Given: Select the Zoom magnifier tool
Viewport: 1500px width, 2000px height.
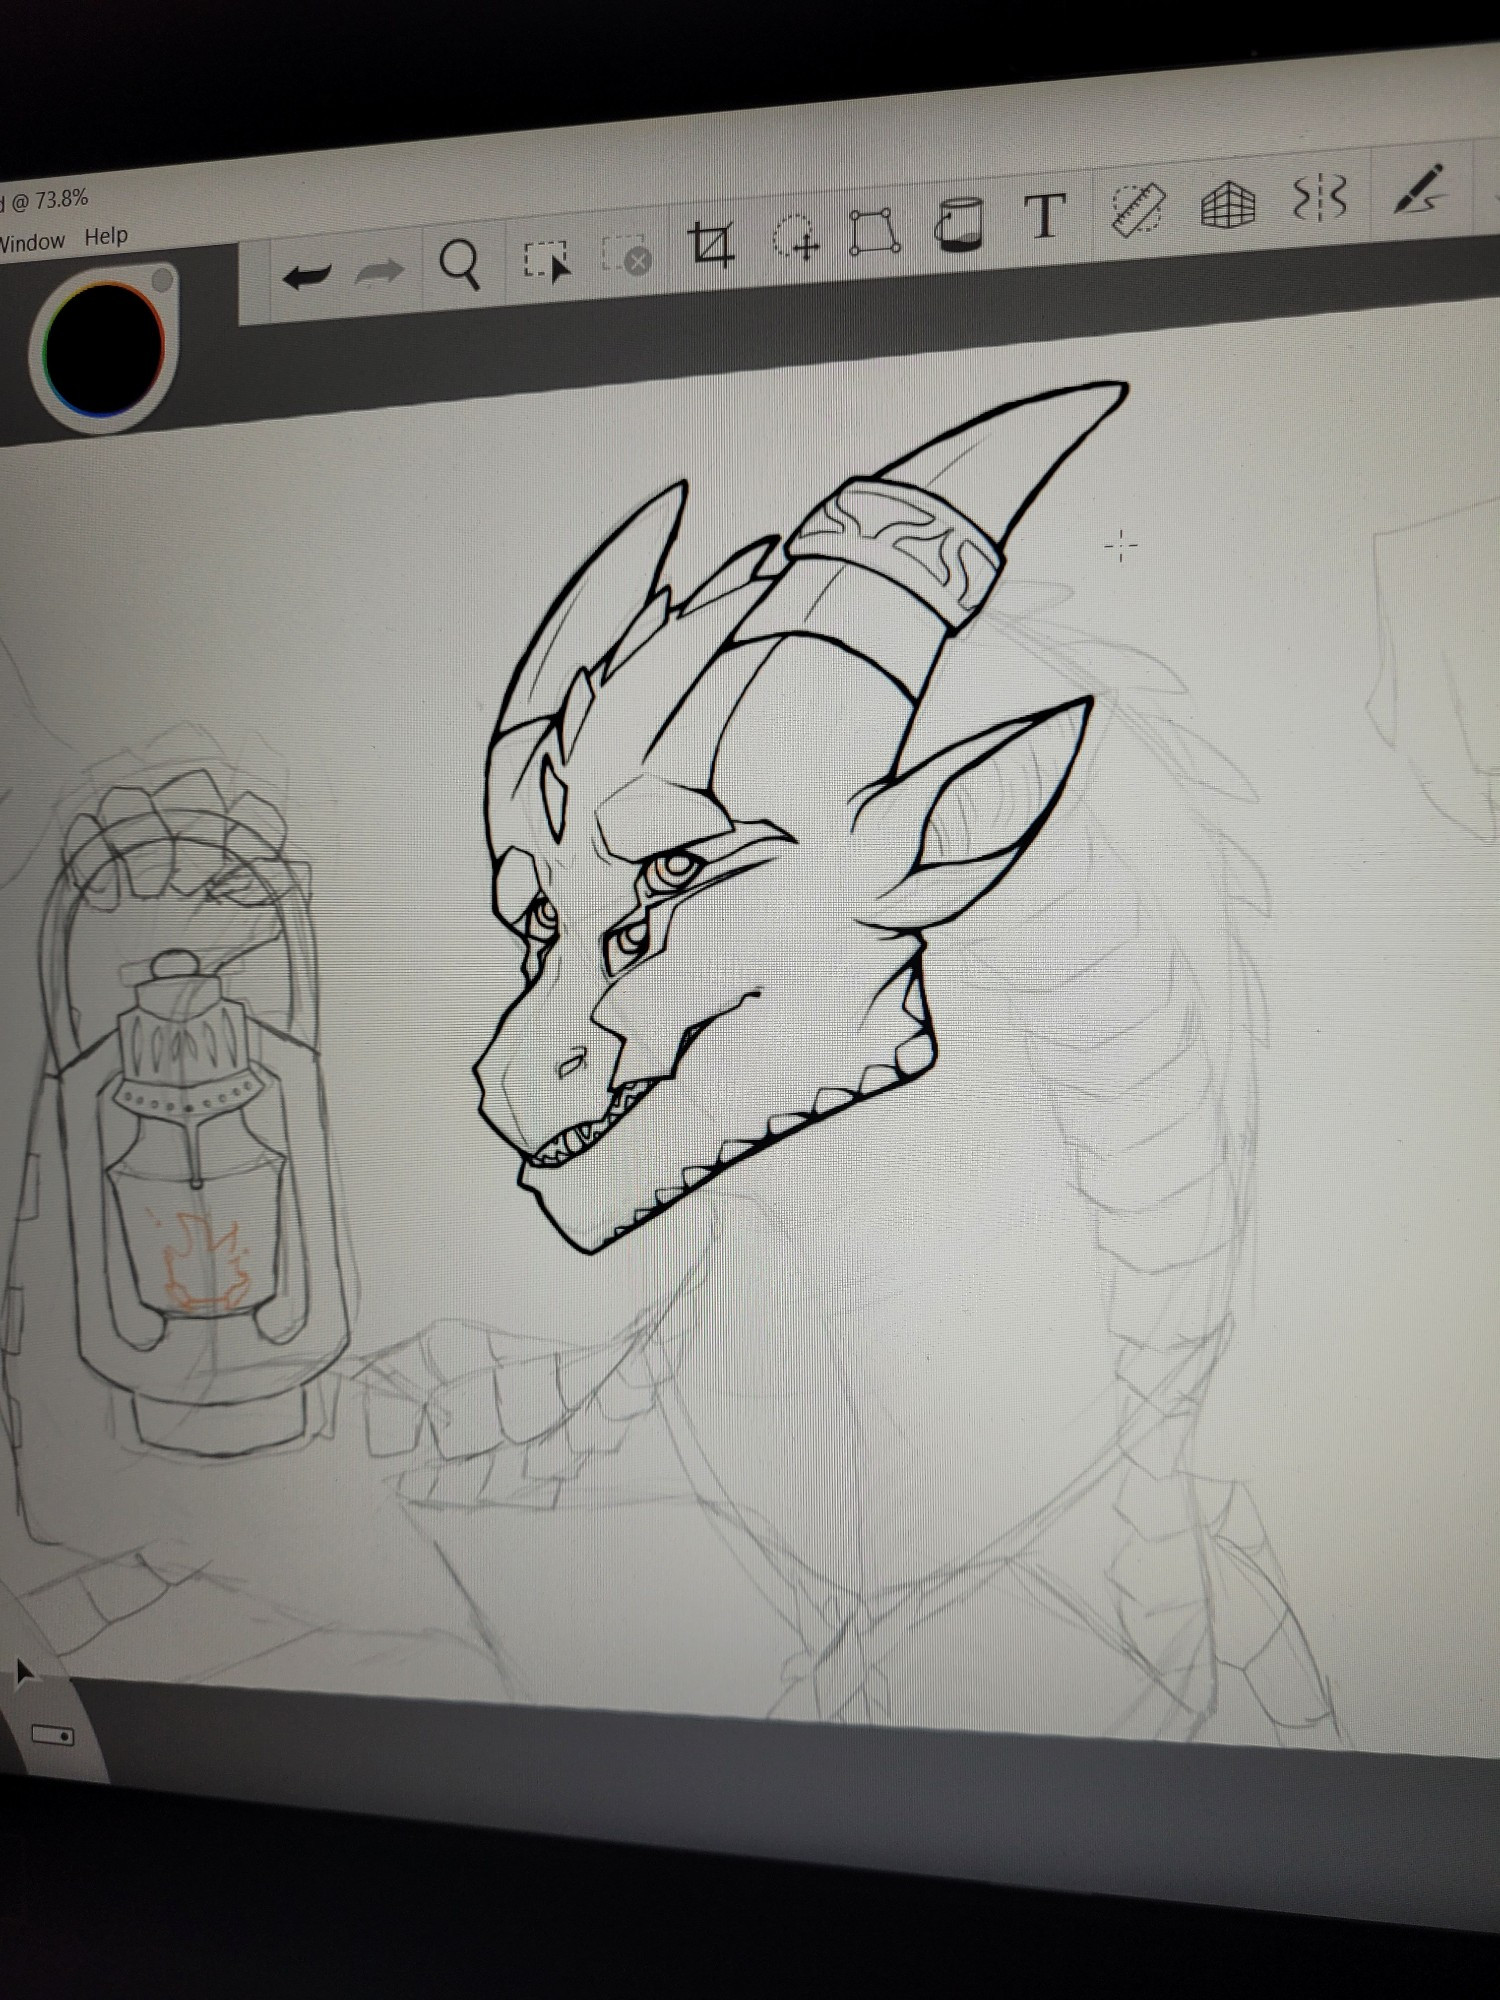Looking at the screenshot, I should point(461,265).
